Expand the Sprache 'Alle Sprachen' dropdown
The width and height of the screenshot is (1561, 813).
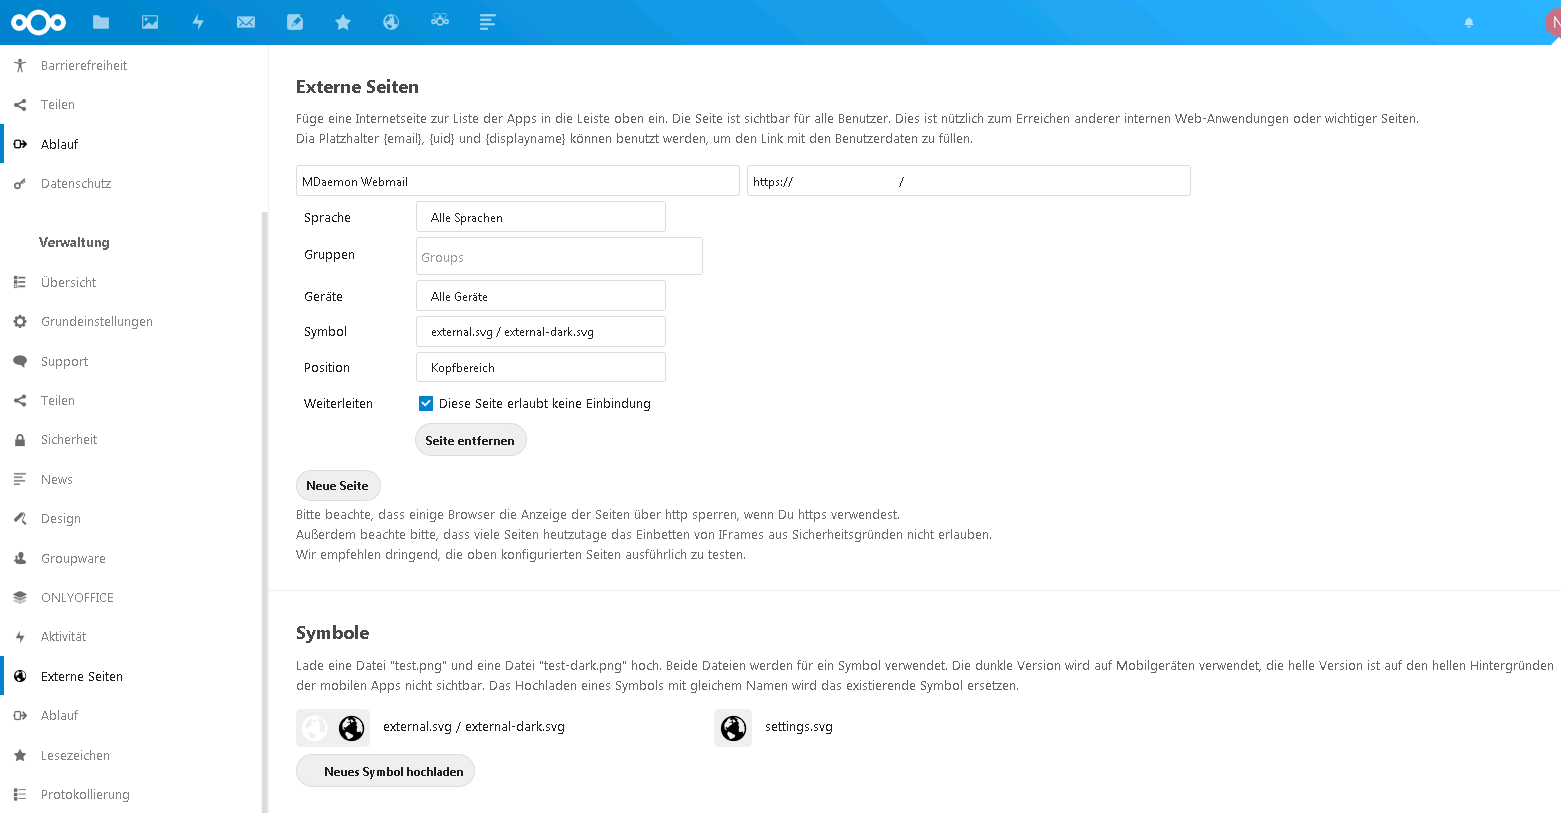pyautogui.click(x=540, y=217)
